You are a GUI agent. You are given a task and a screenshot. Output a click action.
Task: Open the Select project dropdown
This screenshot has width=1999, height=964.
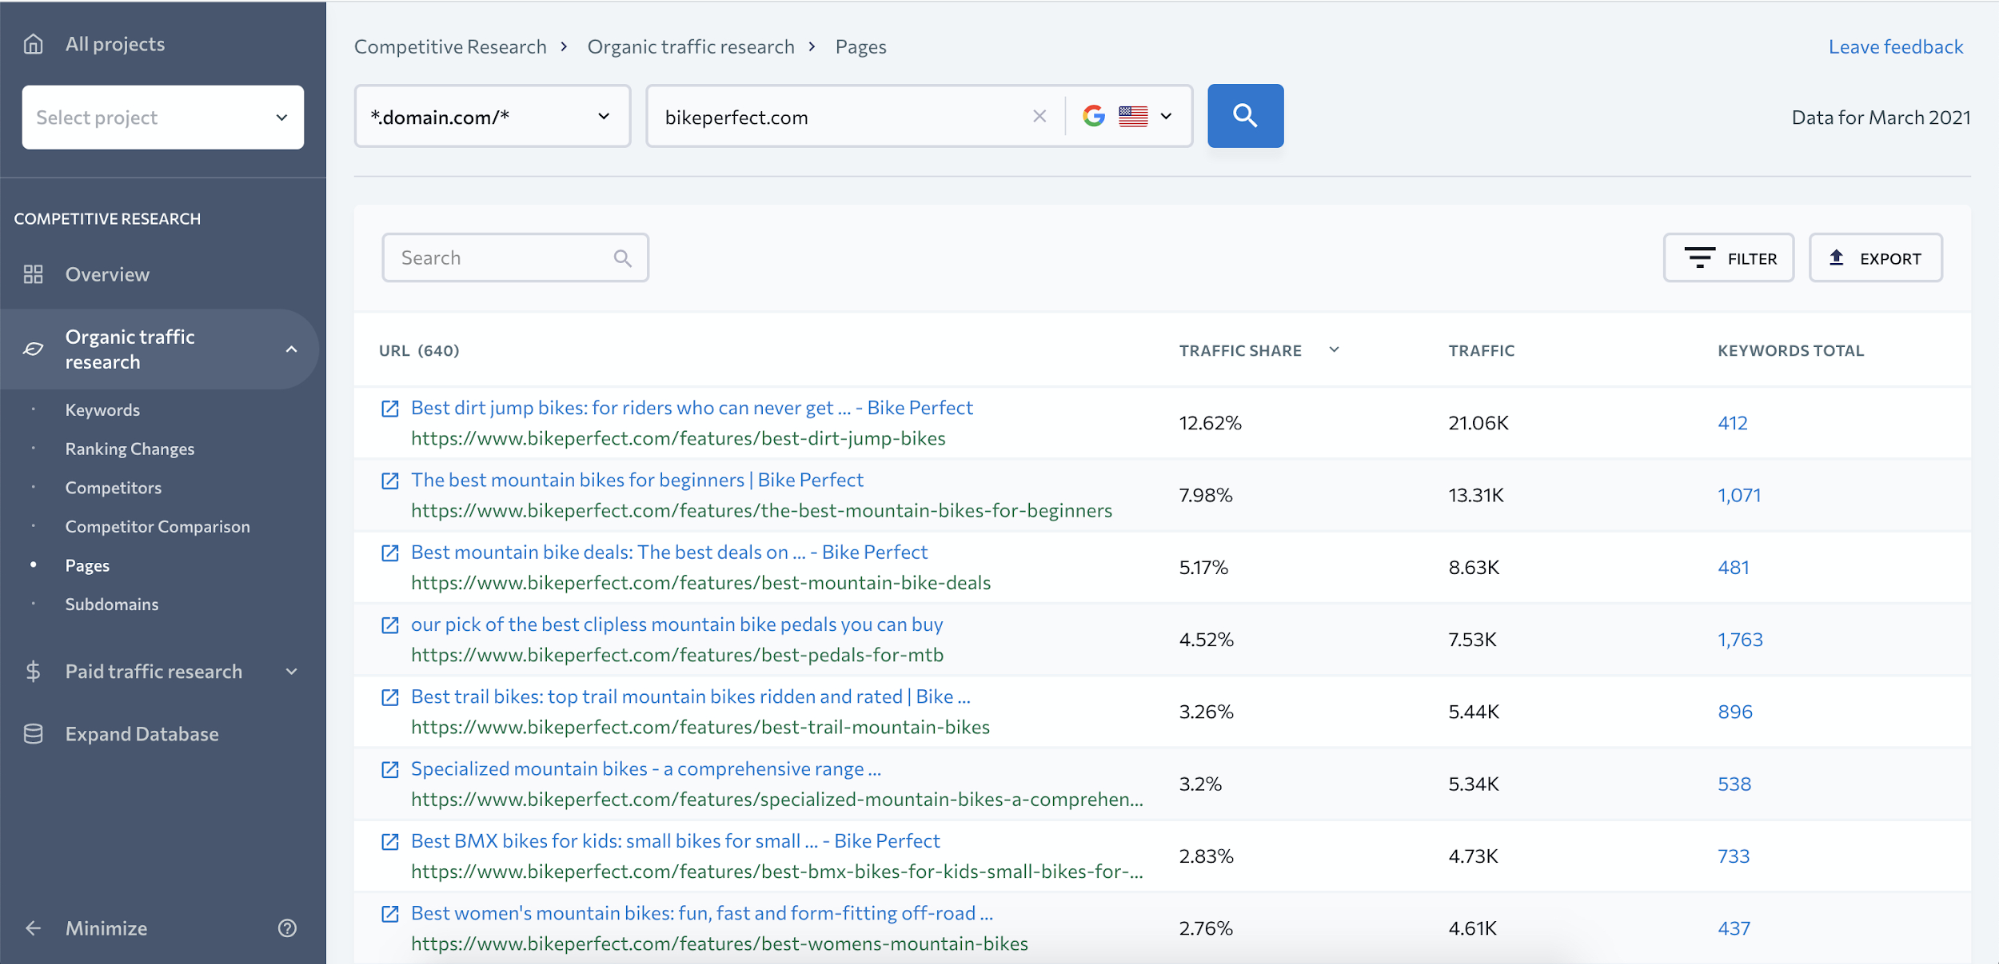(163, 117)
